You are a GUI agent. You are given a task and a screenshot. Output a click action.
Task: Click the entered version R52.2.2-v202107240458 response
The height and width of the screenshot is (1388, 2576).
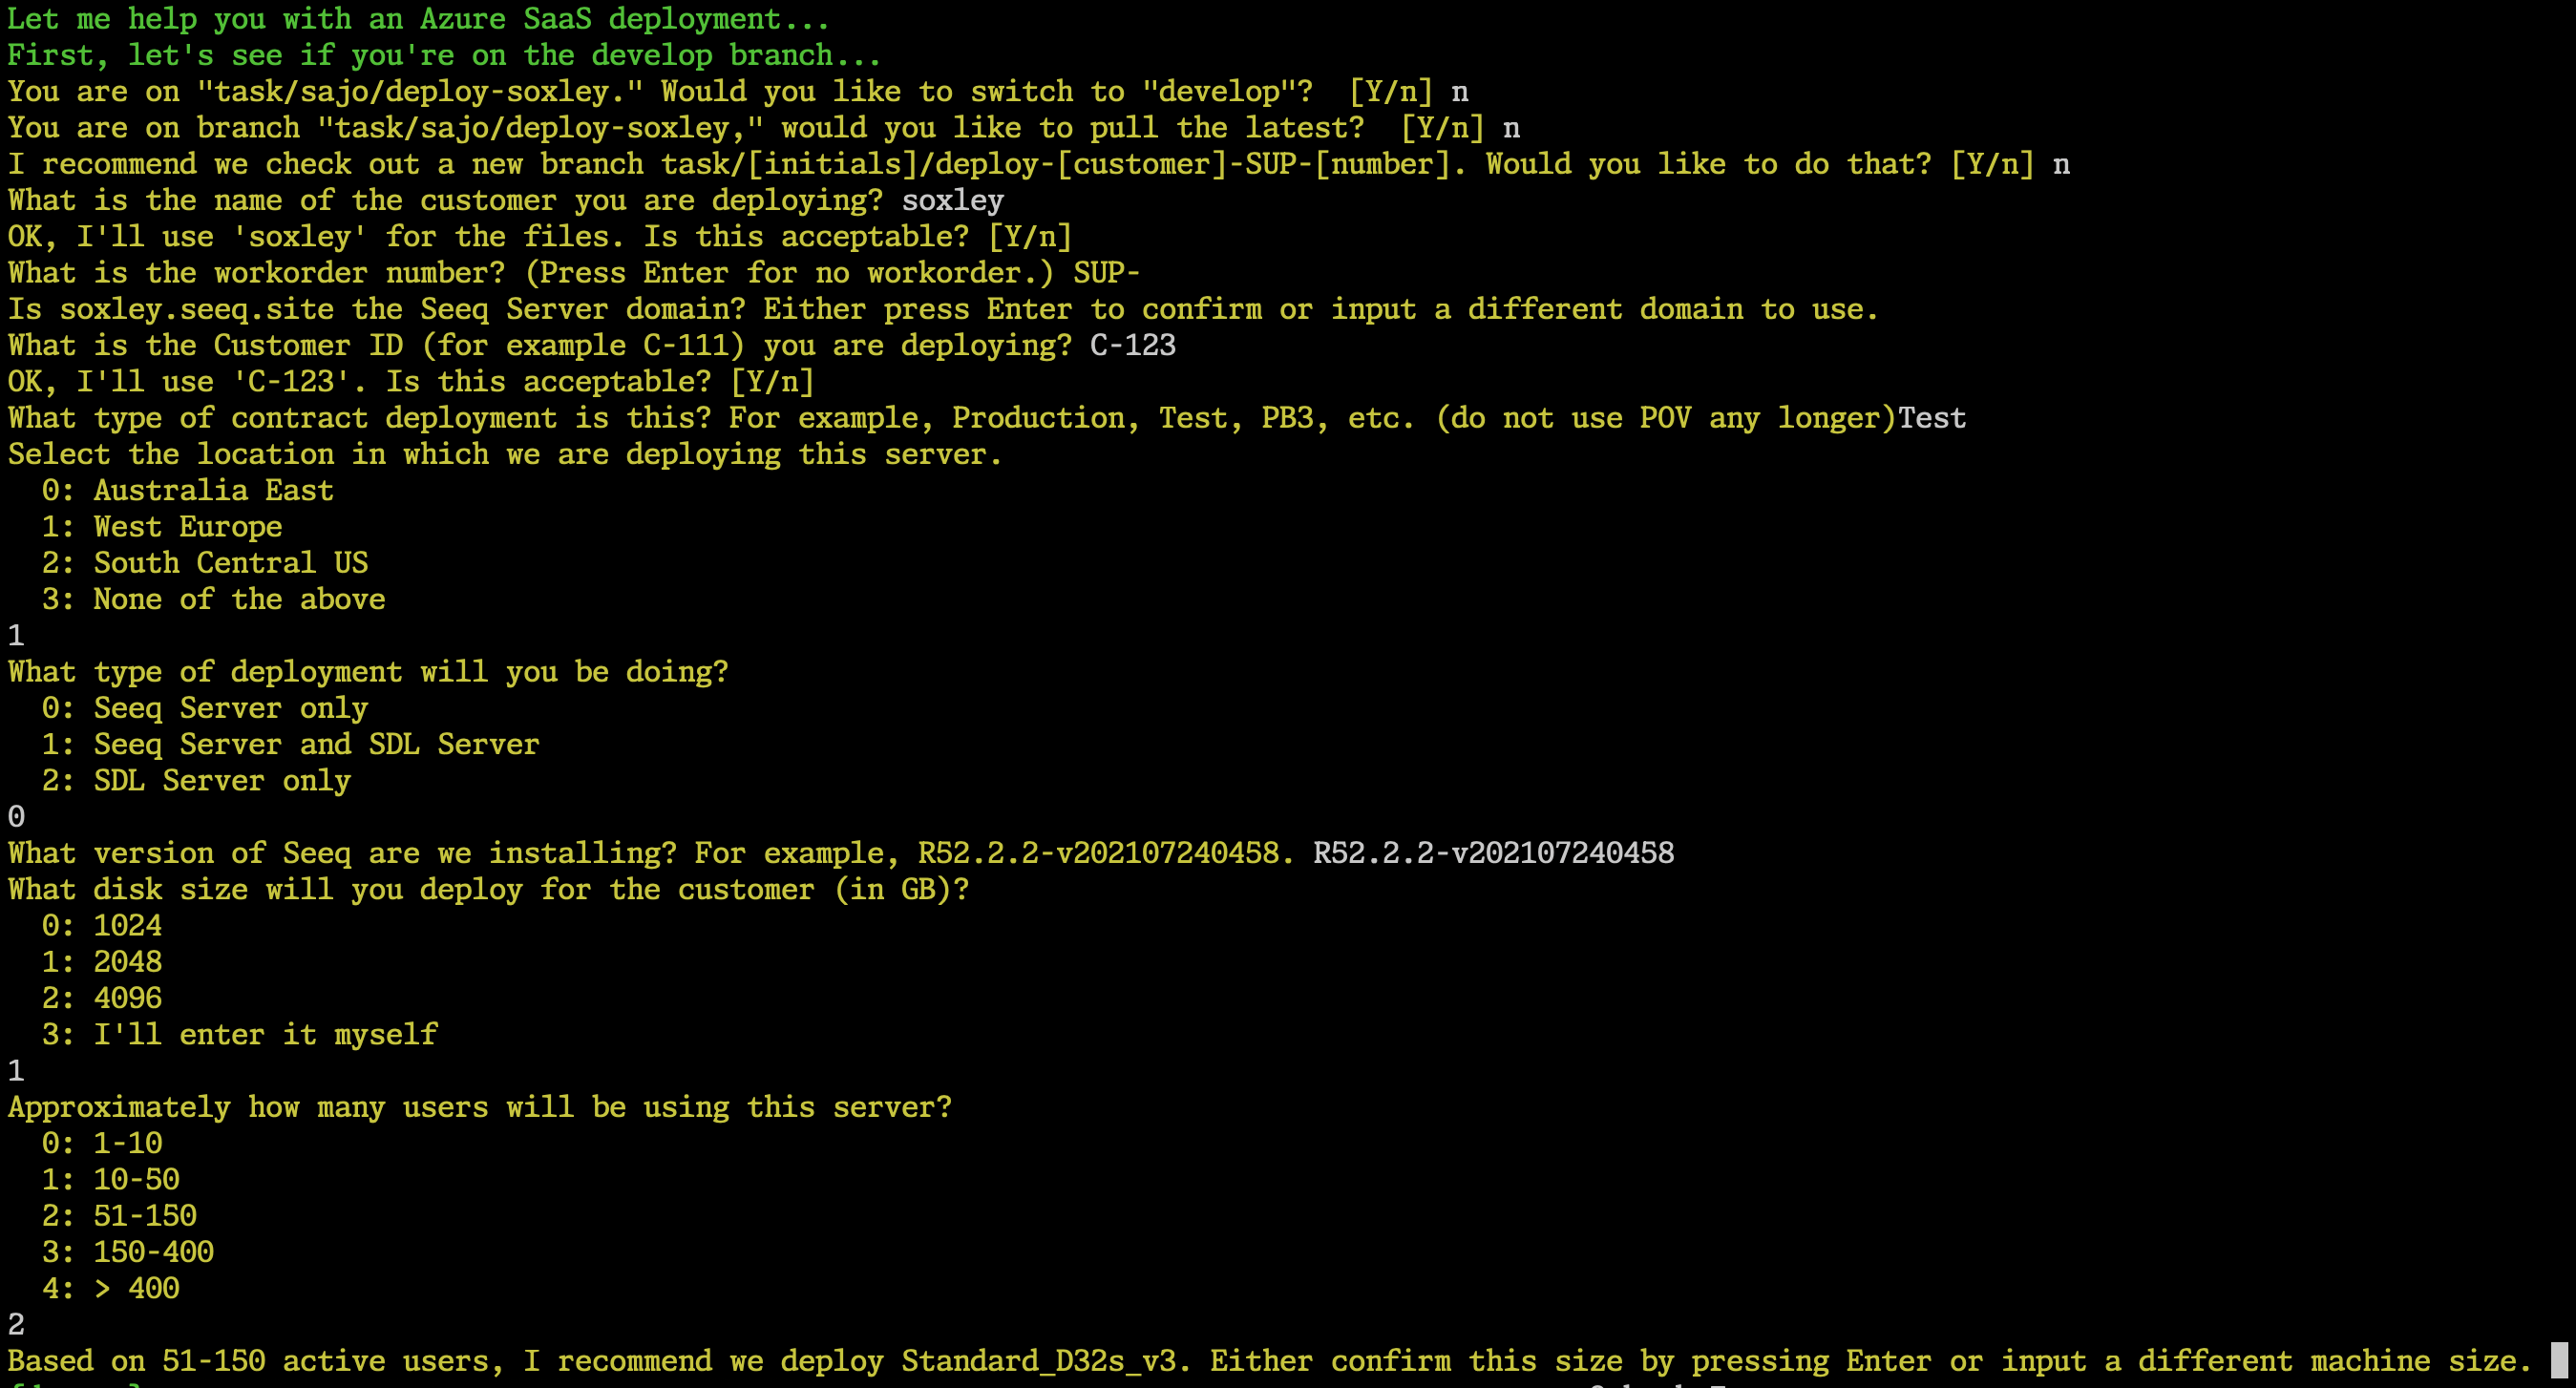1493,853
